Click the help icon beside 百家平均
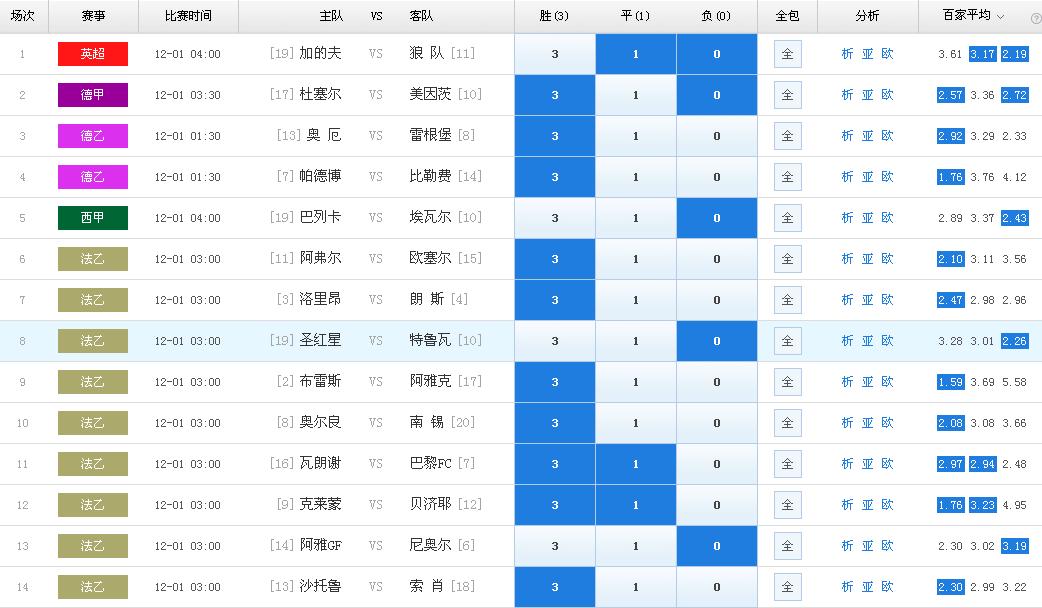Viewport: 1042px width, 608px height. click(x=1035, y=19)
